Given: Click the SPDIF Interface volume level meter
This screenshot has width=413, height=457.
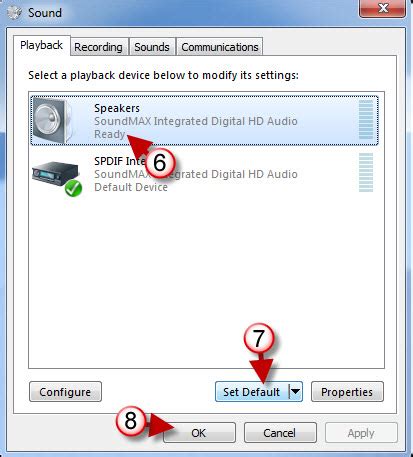Looking at the screenshot, I should 366,172.
